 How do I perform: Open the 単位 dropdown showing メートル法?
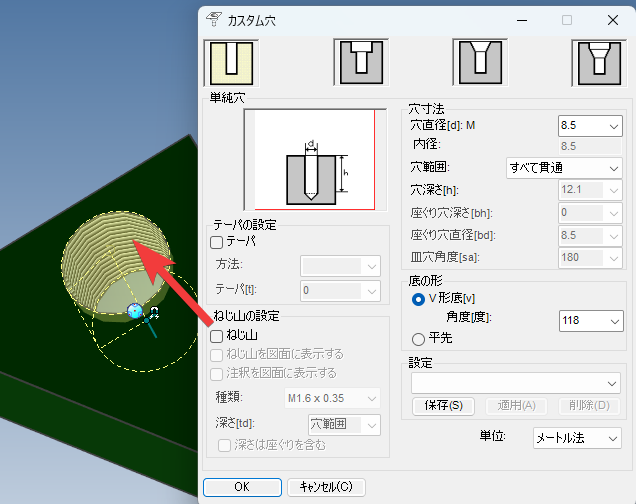(577, 438)
